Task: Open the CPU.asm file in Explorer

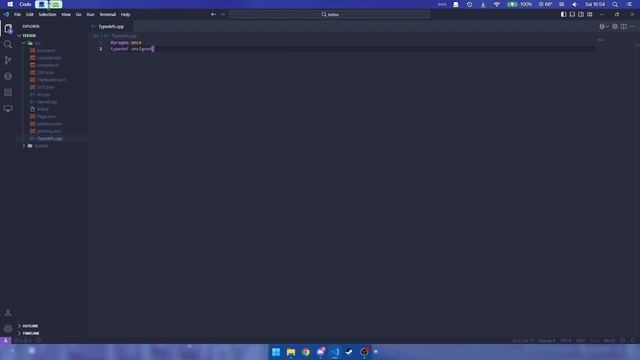Action: [x=45, y=72]
